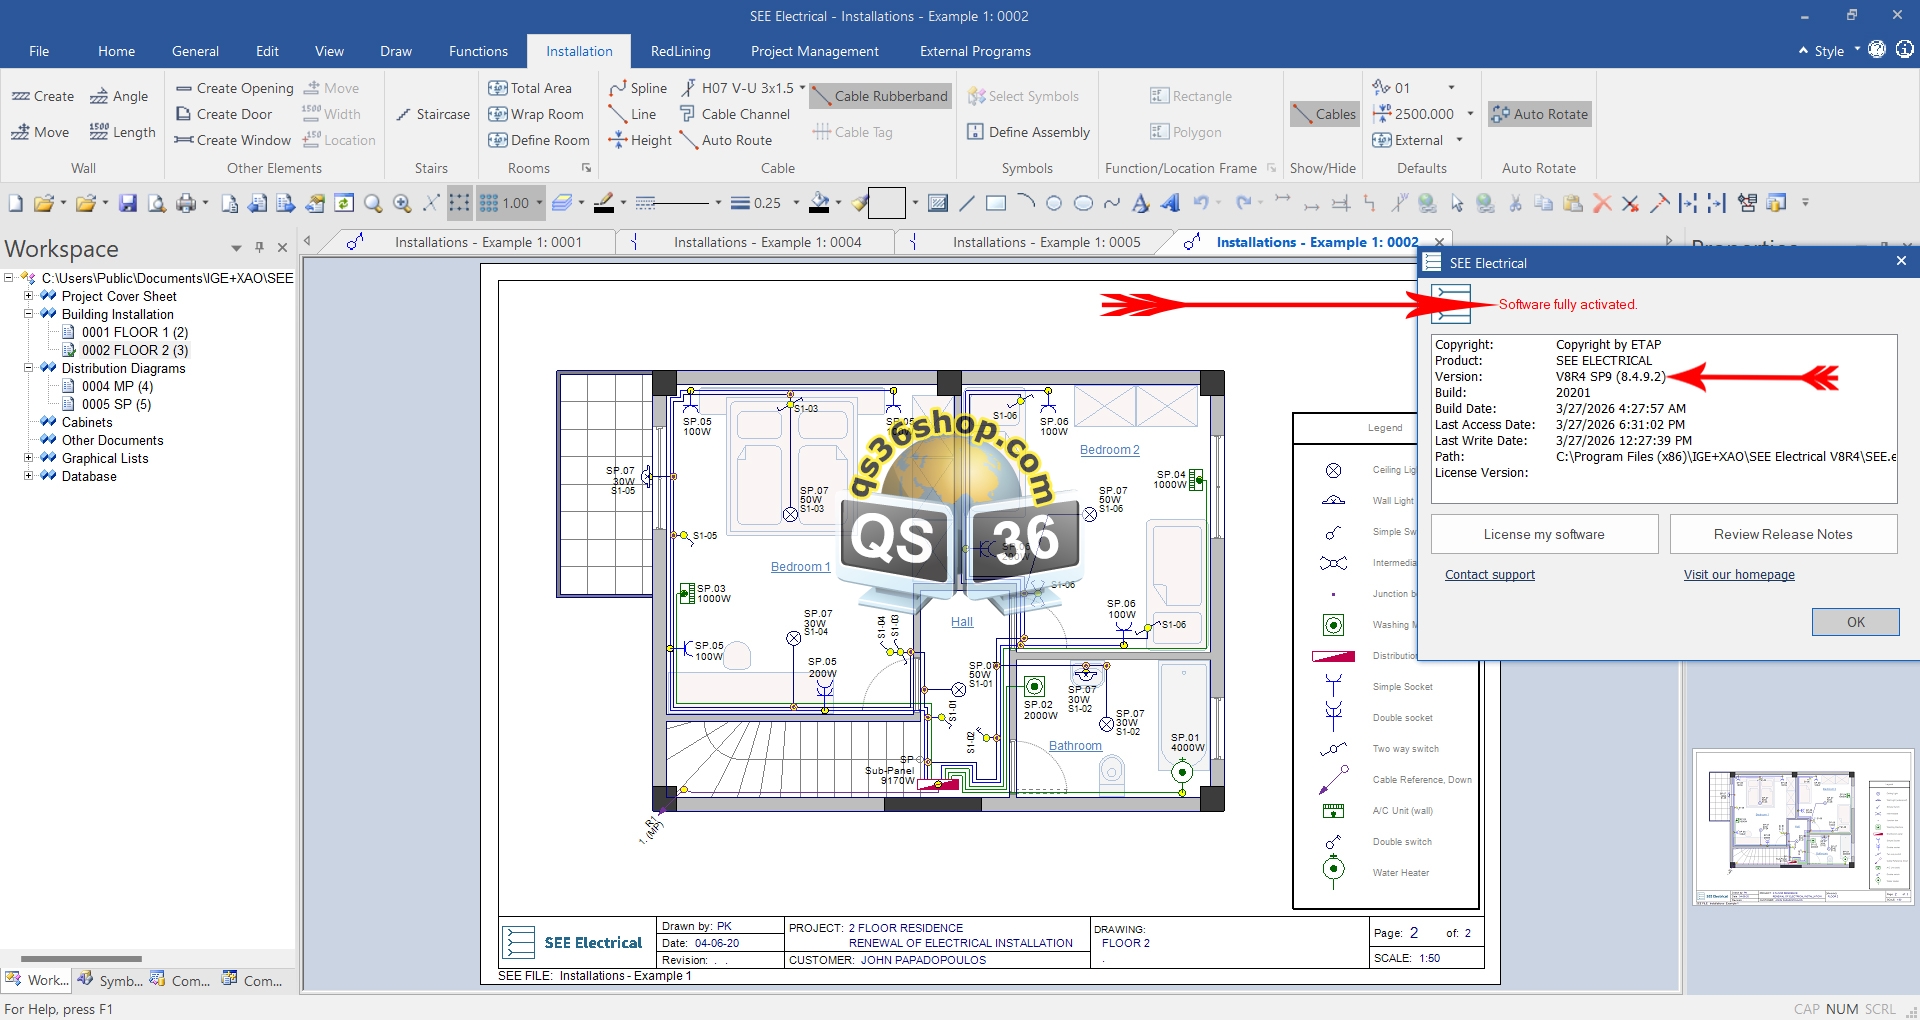Select the Wall Create tool
The width and height of the screenshot is (1920, 1020).
pos(43,97)
